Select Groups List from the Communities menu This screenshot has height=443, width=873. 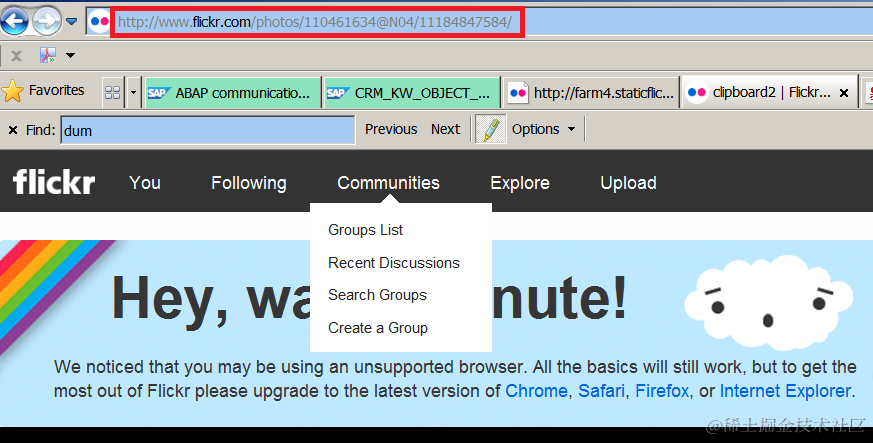365,230
